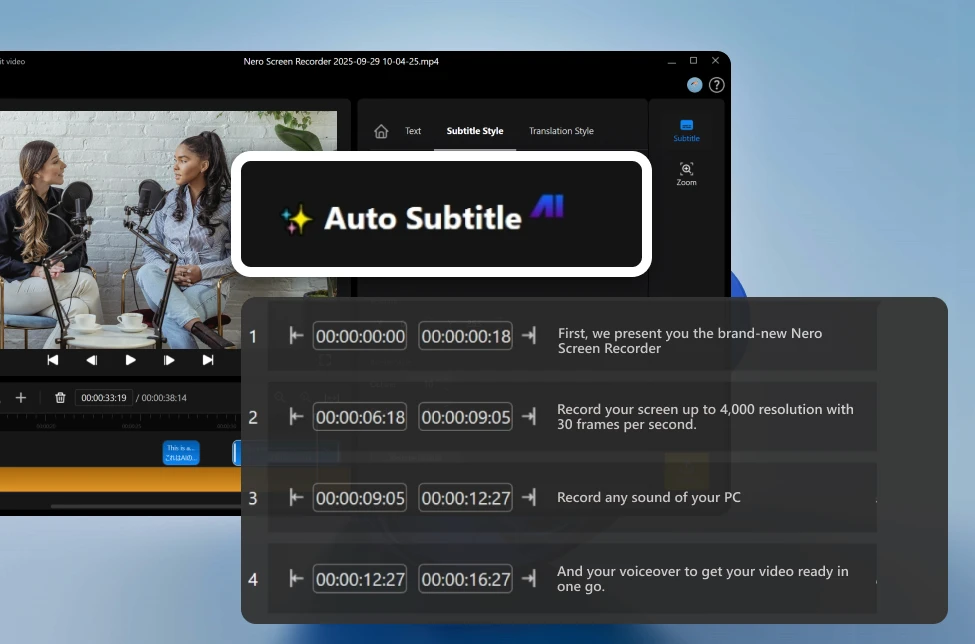This screenshot has height=644, width=975.
Task: Edit row 3 end time 00:00:12:27
Action: (x=466, y=497)
